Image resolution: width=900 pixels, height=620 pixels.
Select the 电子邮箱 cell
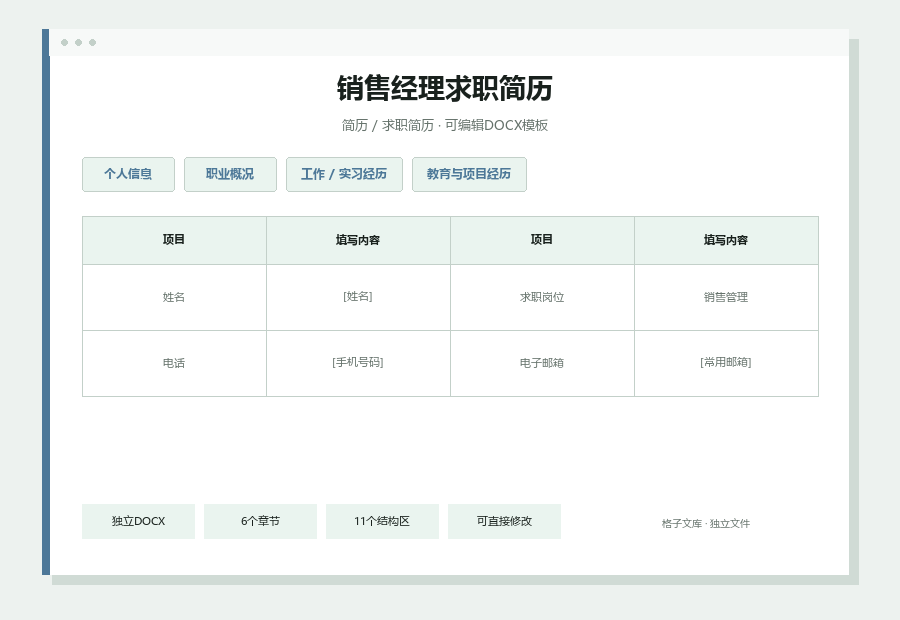pyautogui.click(x=542, y=363)
